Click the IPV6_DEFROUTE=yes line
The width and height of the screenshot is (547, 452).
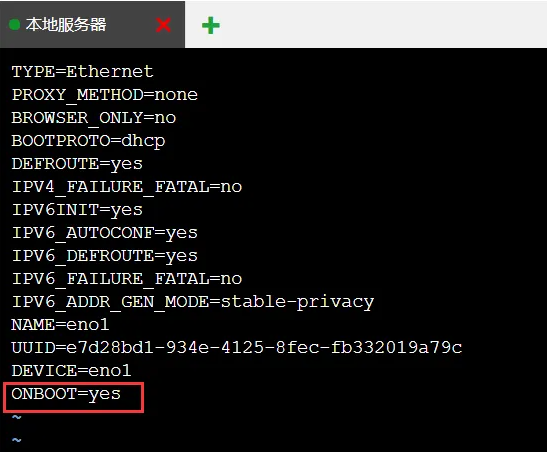tap(105, 256)
